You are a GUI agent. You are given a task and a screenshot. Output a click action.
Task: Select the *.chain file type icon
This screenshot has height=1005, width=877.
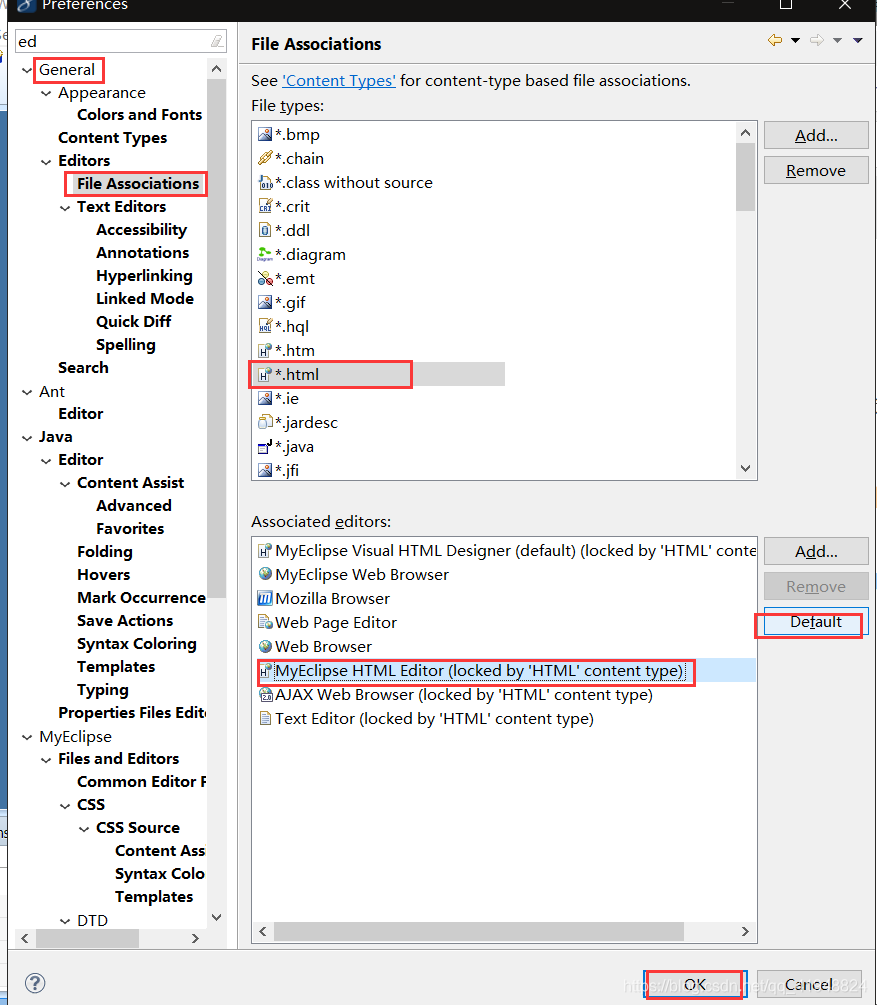265,158
